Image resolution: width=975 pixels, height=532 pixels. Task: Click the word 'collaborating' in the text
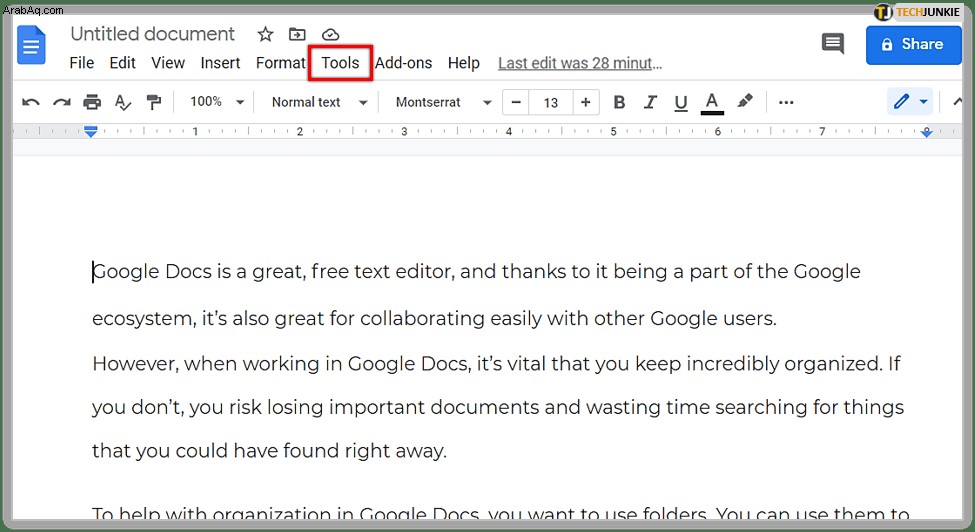[422, 318]
